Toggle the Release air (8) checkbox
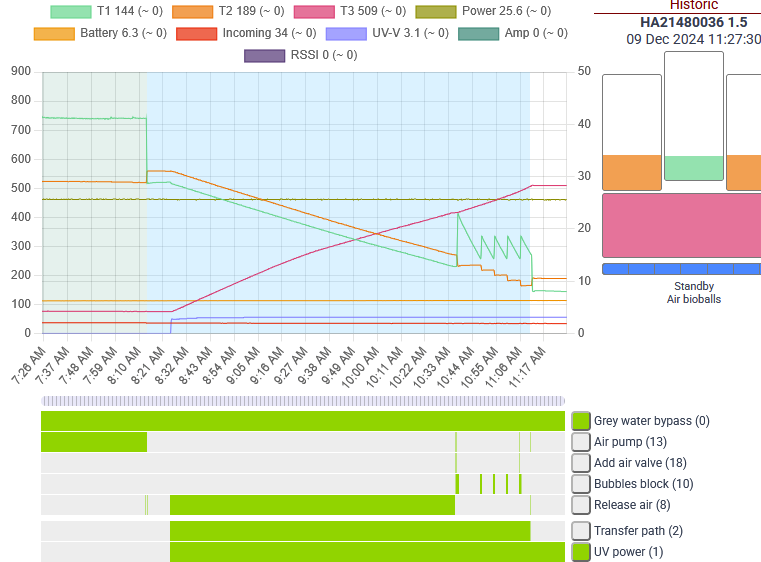This screenshot has width=761, height=562. (581, 505)
